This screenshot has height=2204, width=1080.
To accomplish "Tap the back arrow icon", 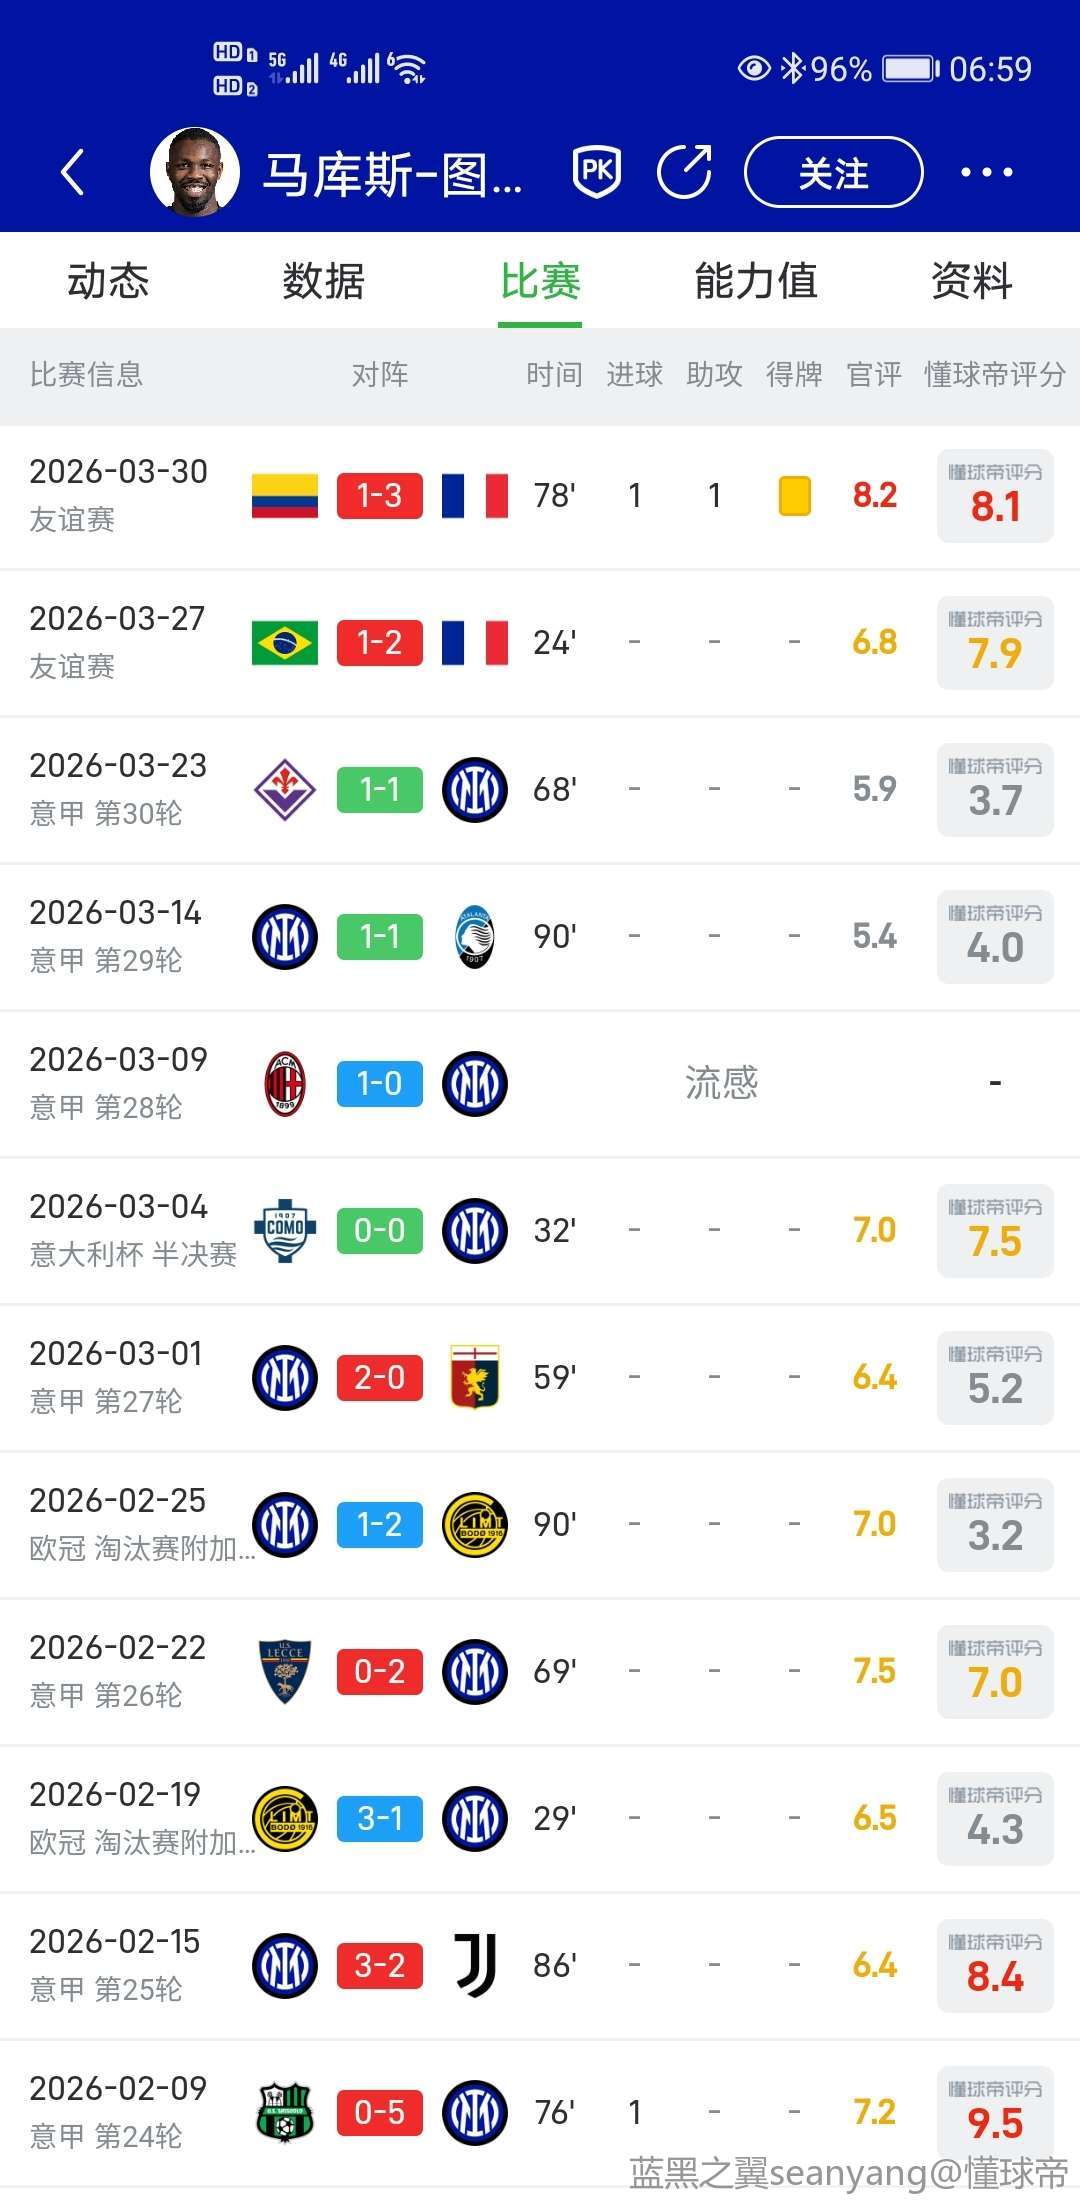I will (72, 172).
